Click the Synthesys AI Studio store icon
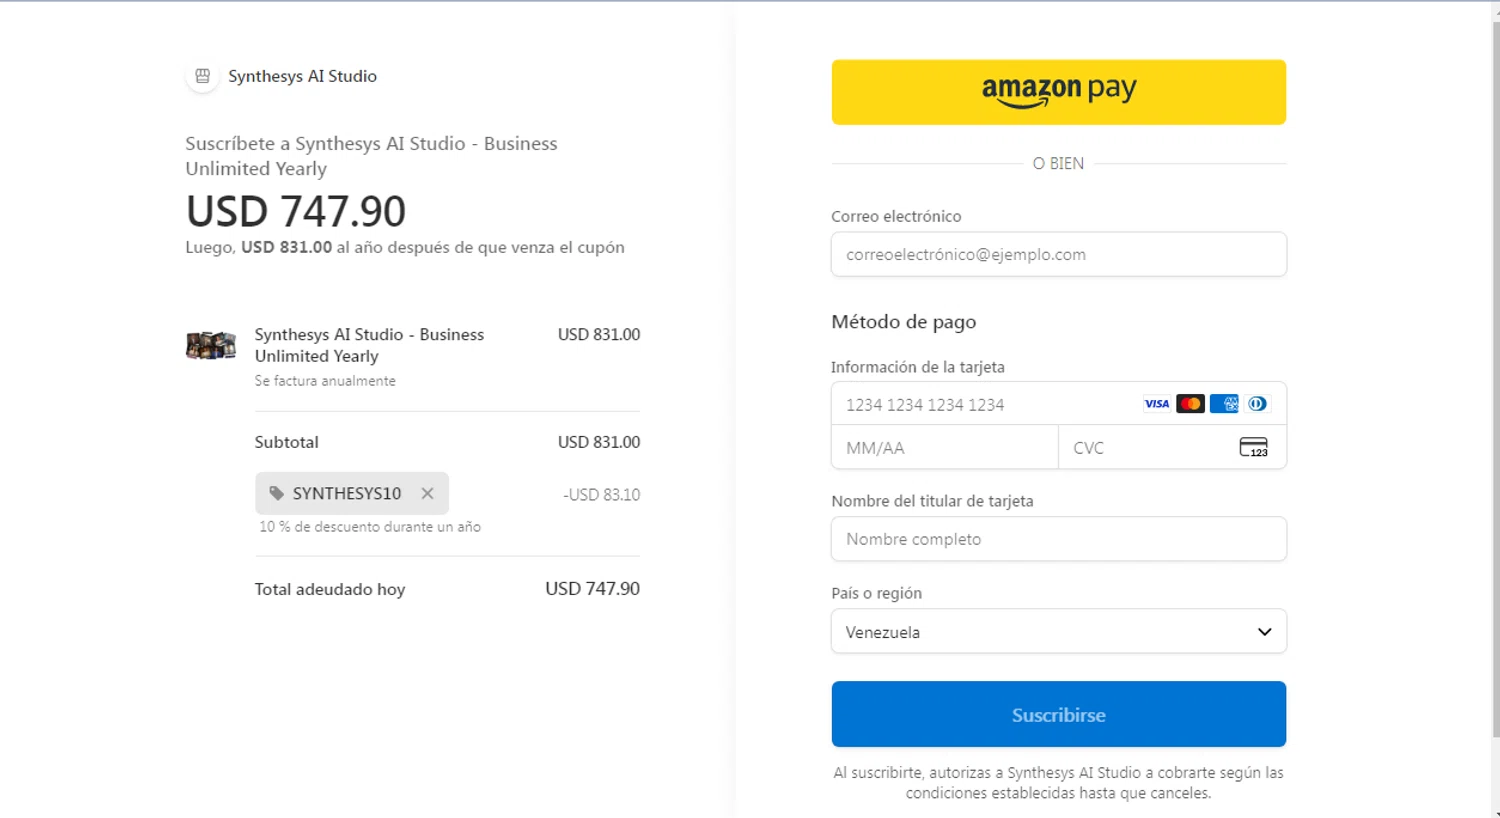Image resolution: width=1500 pixels, height=818 pixels. [x=202, y=76]
